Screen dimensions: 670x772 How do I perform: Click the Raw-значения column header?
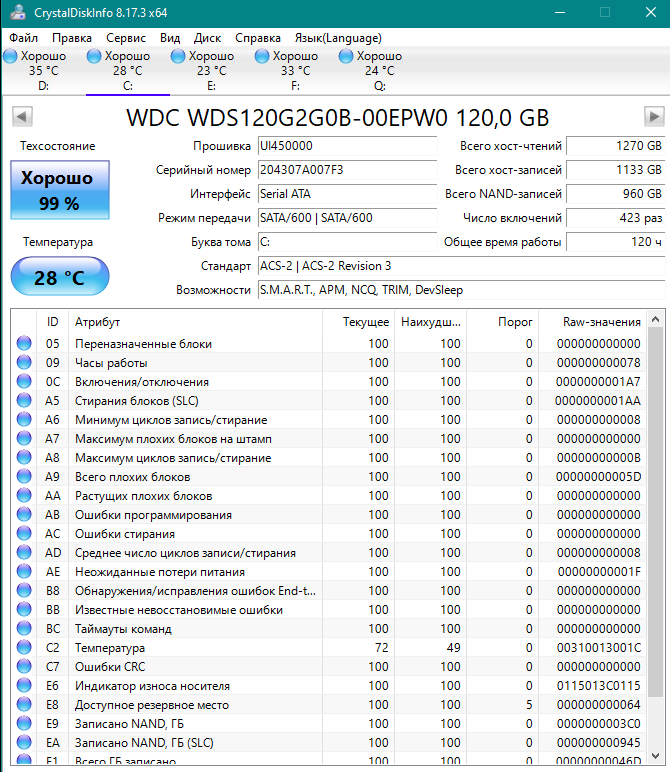coord(592,322)
